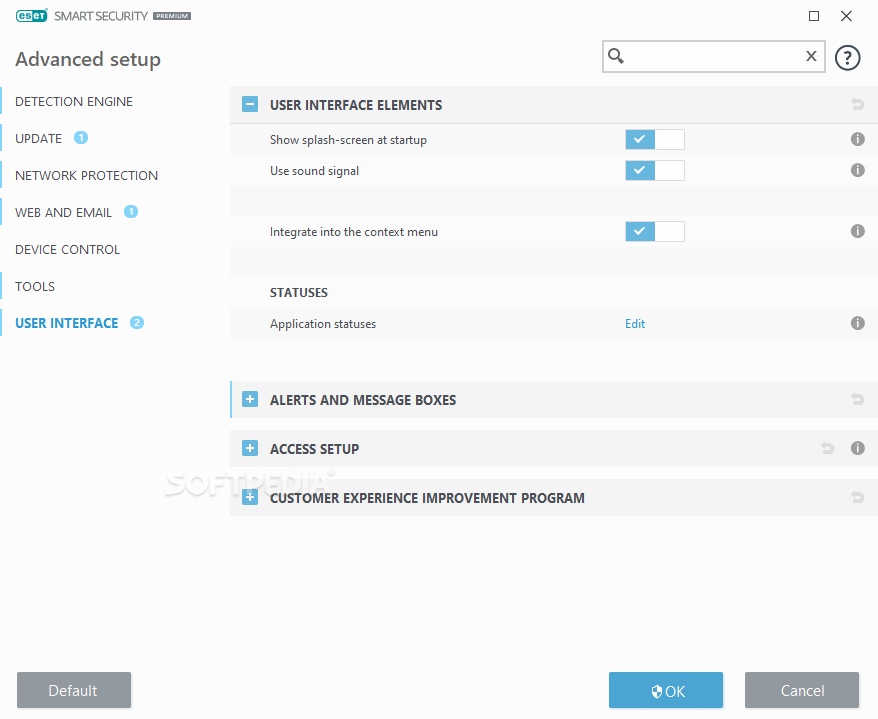The height and width of the screenshot is (719, 878).
Task: Click the help question mark icon
Action: (x=847, y=57)
